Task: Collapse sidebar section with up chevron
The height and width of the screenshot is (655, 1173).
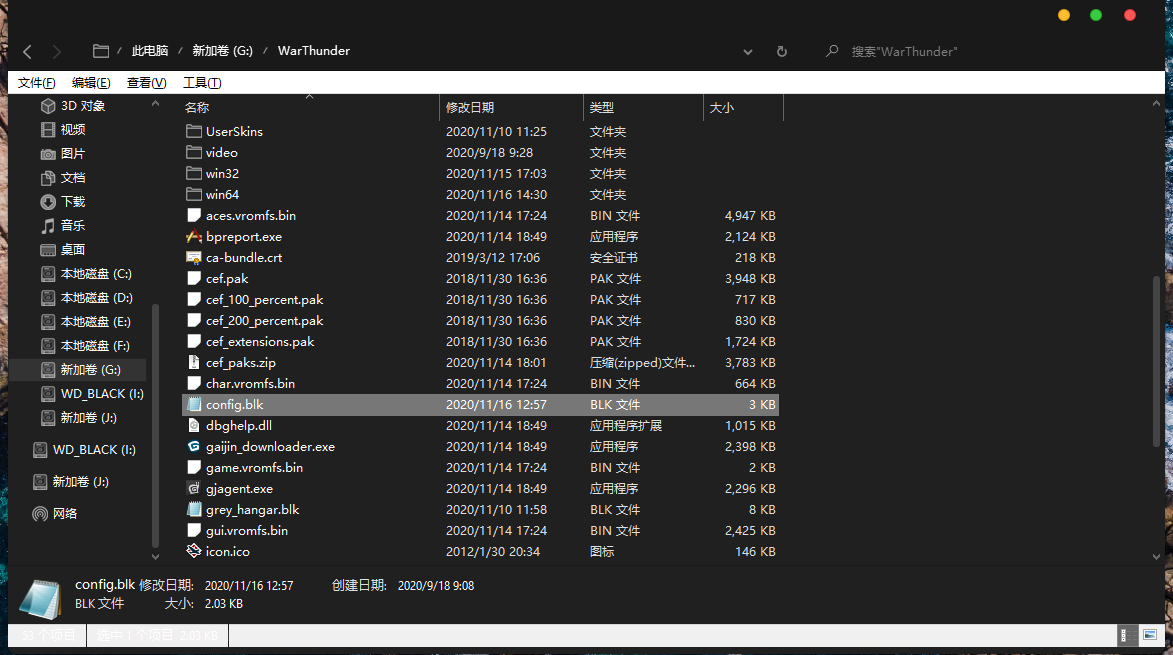Action: coord(156,104)
